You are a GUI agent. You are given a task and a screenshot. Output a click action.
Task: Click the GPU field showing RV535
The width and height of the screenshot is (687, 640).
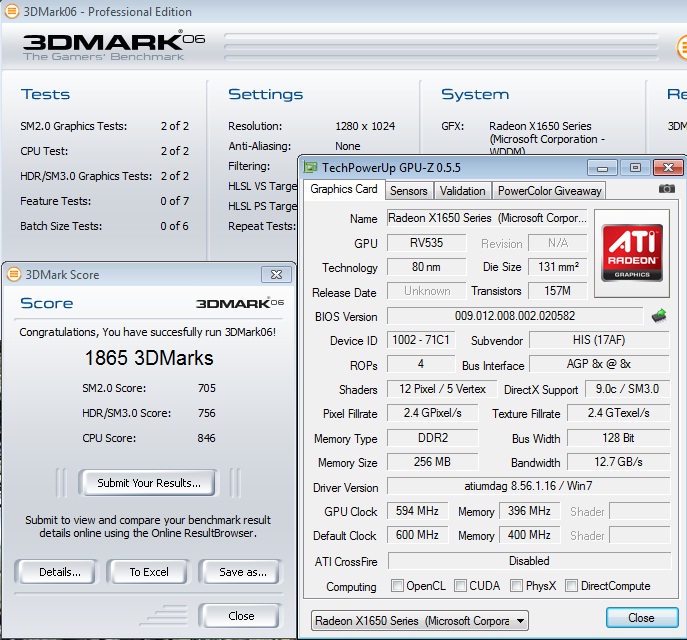click(426, 243)
